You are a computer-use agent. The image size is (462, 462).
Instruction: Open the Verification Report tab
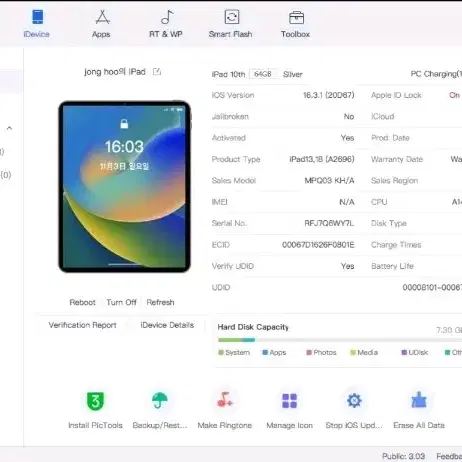[x=82, y=325]
